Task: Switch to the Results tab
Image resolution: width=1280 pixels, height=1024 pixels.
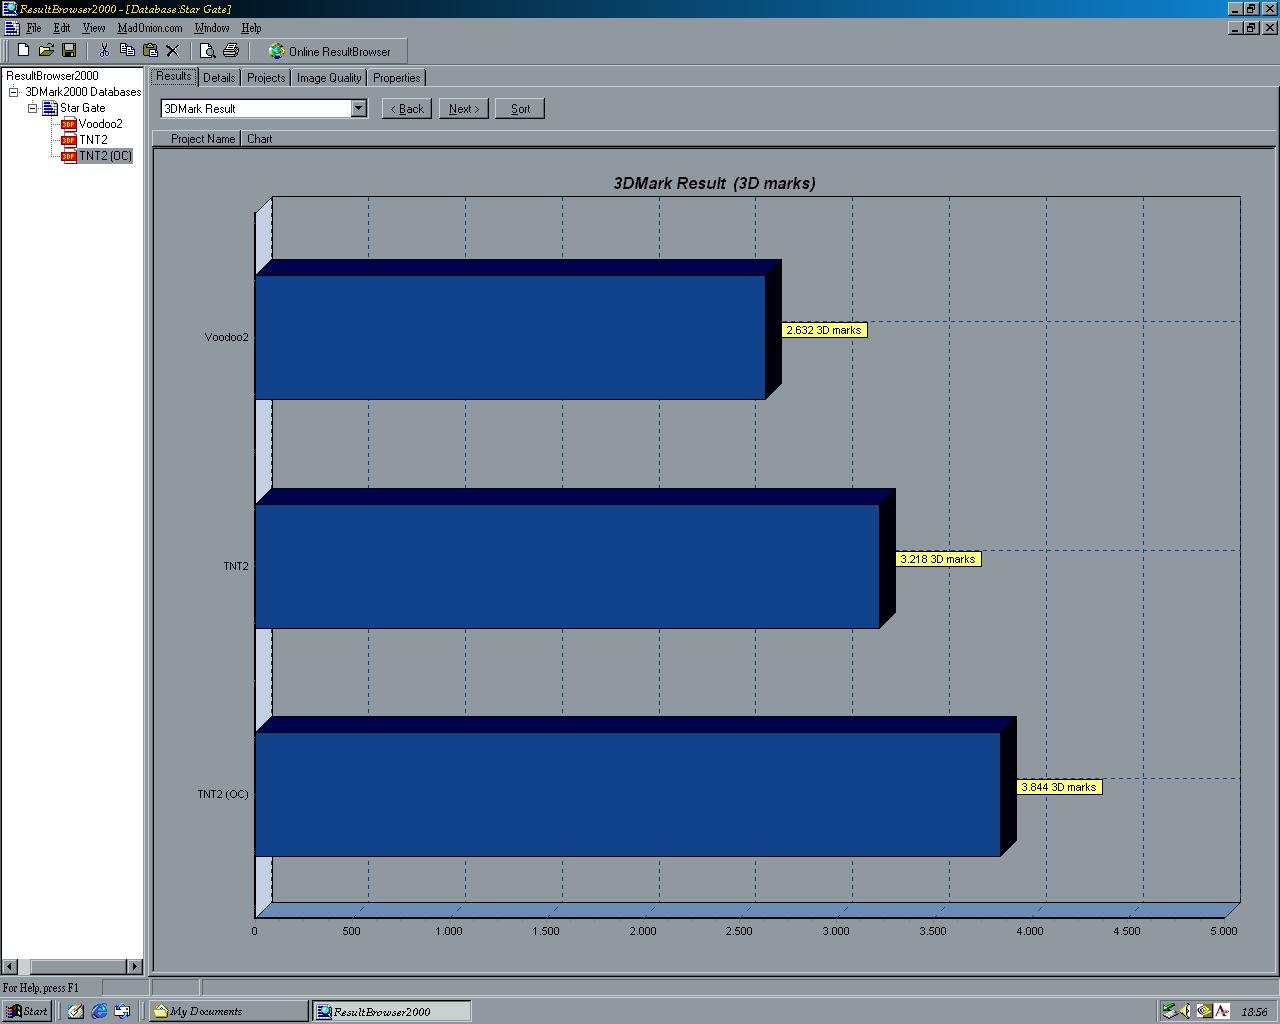Action: [x=174, y=76]
